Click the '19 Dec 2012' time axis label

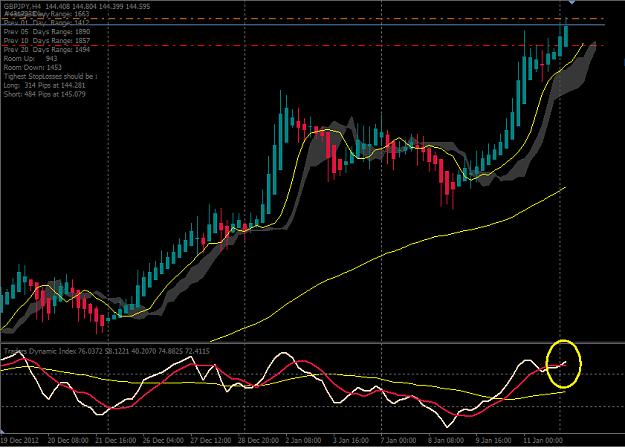coord(20,440)
